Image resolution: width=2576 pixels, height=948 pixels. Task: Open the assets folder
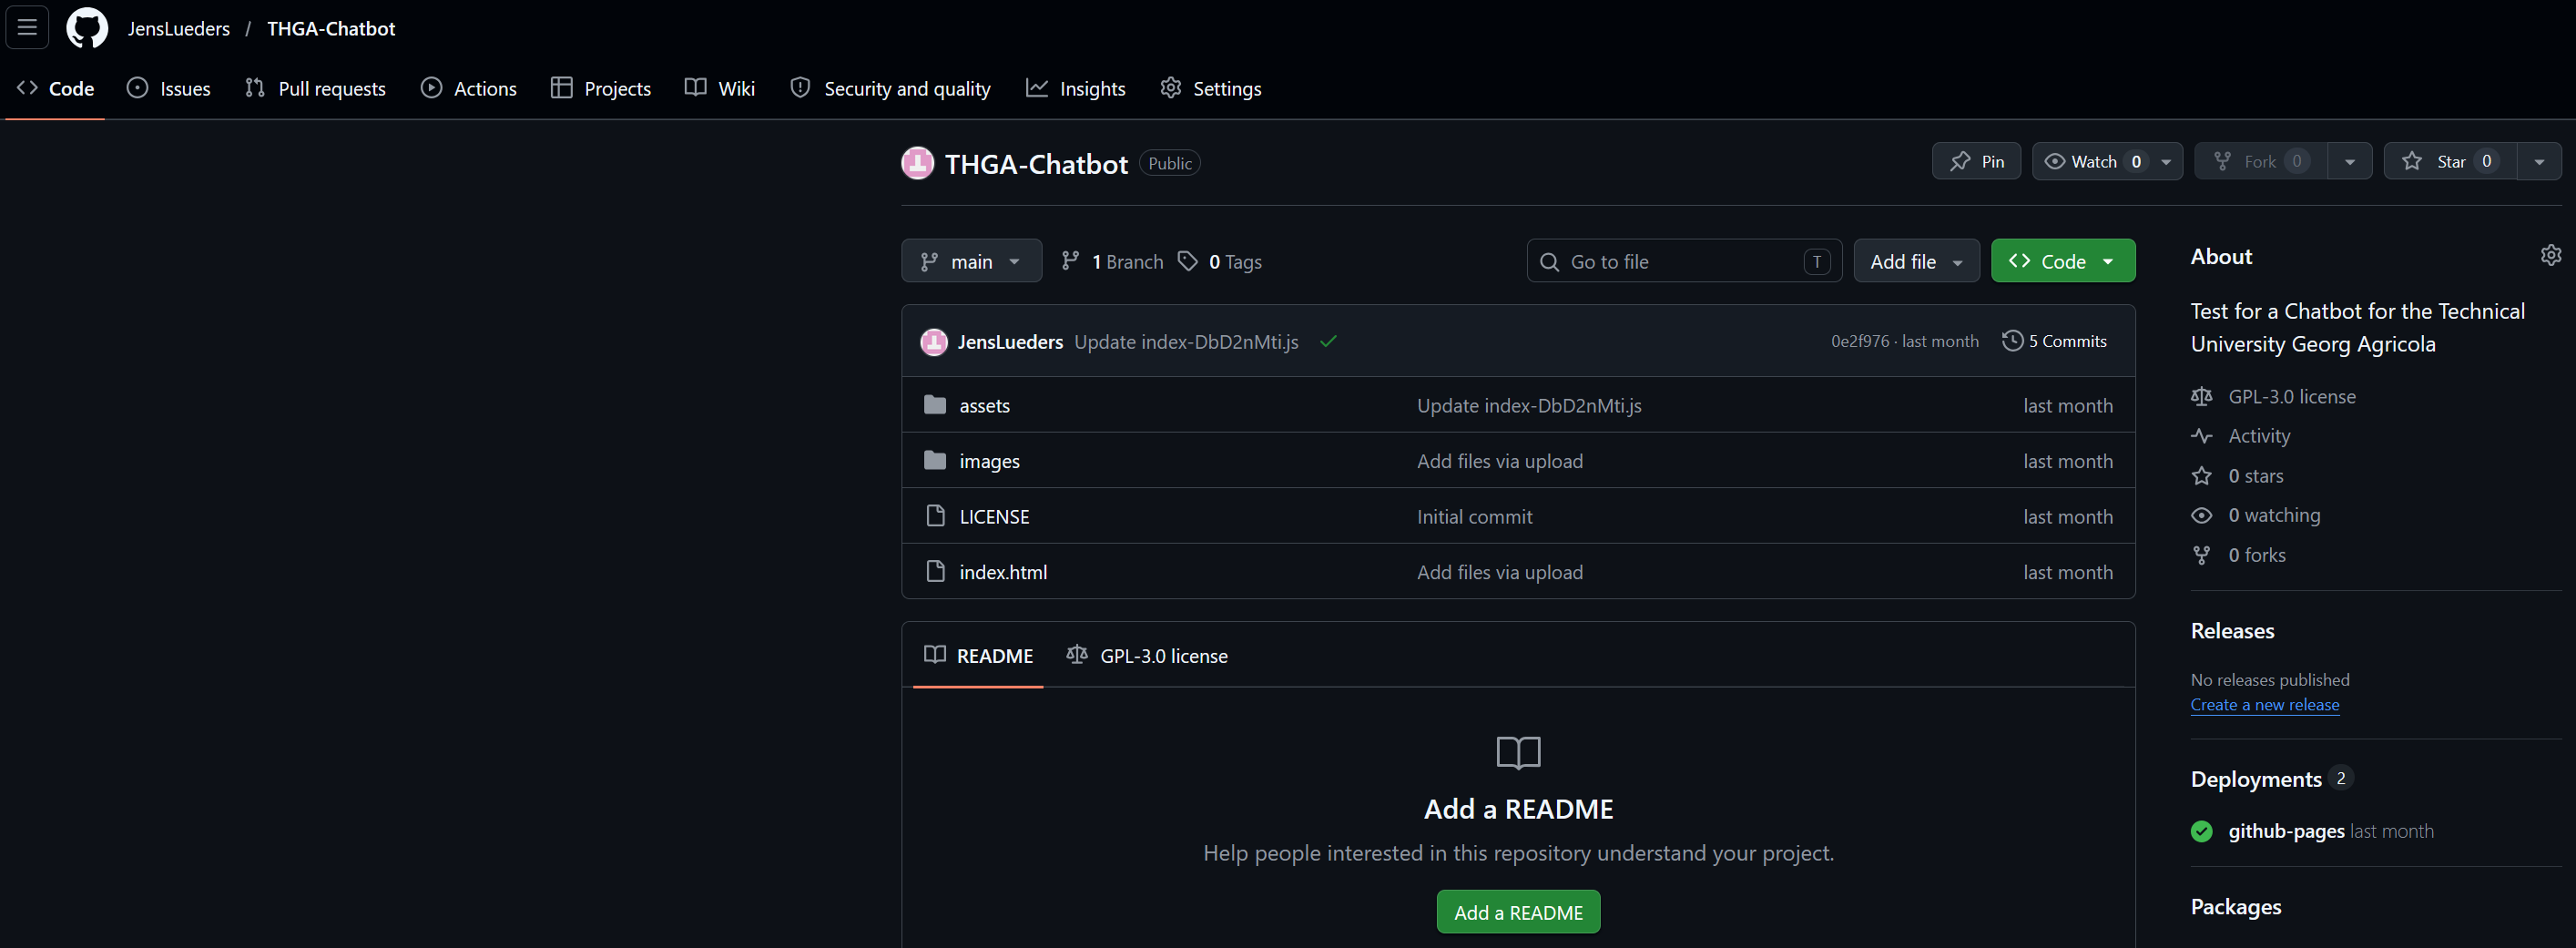click(984, 406)
